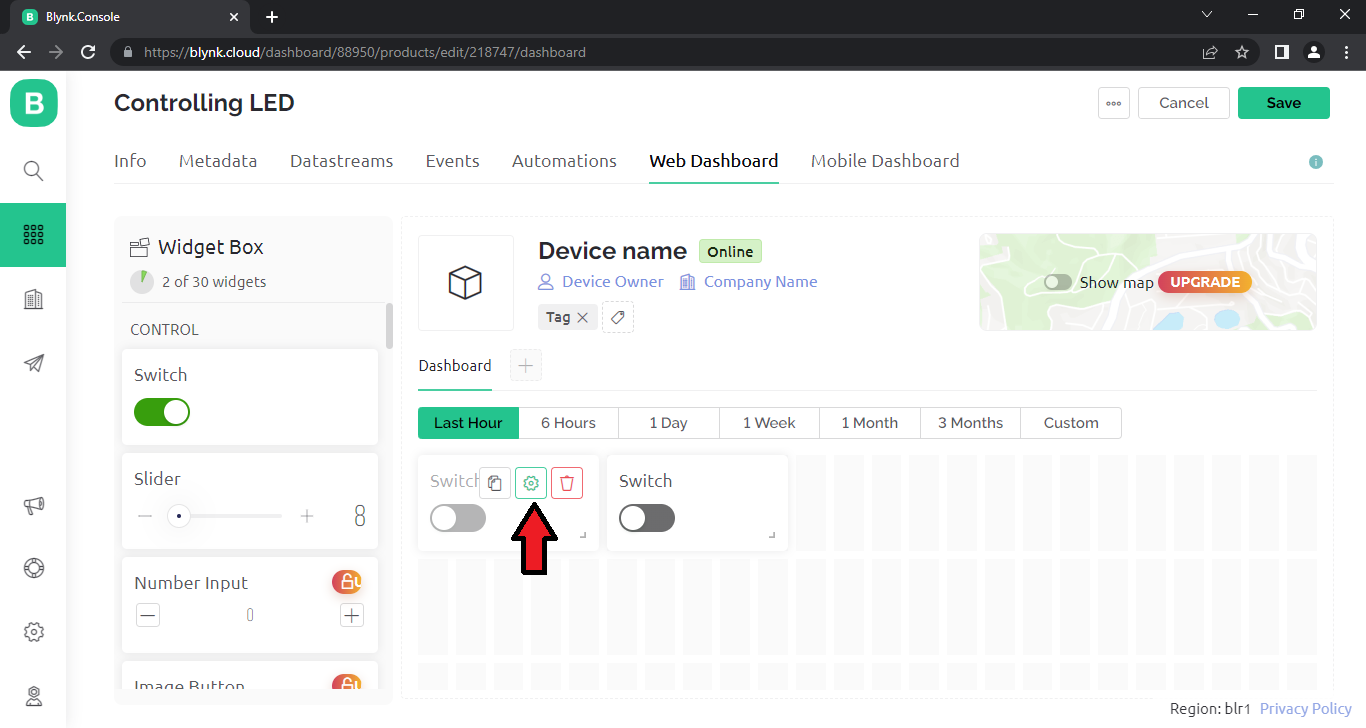Switch to the Info tab
This screenshot has height=728, width=1366.
click(130, 161)
